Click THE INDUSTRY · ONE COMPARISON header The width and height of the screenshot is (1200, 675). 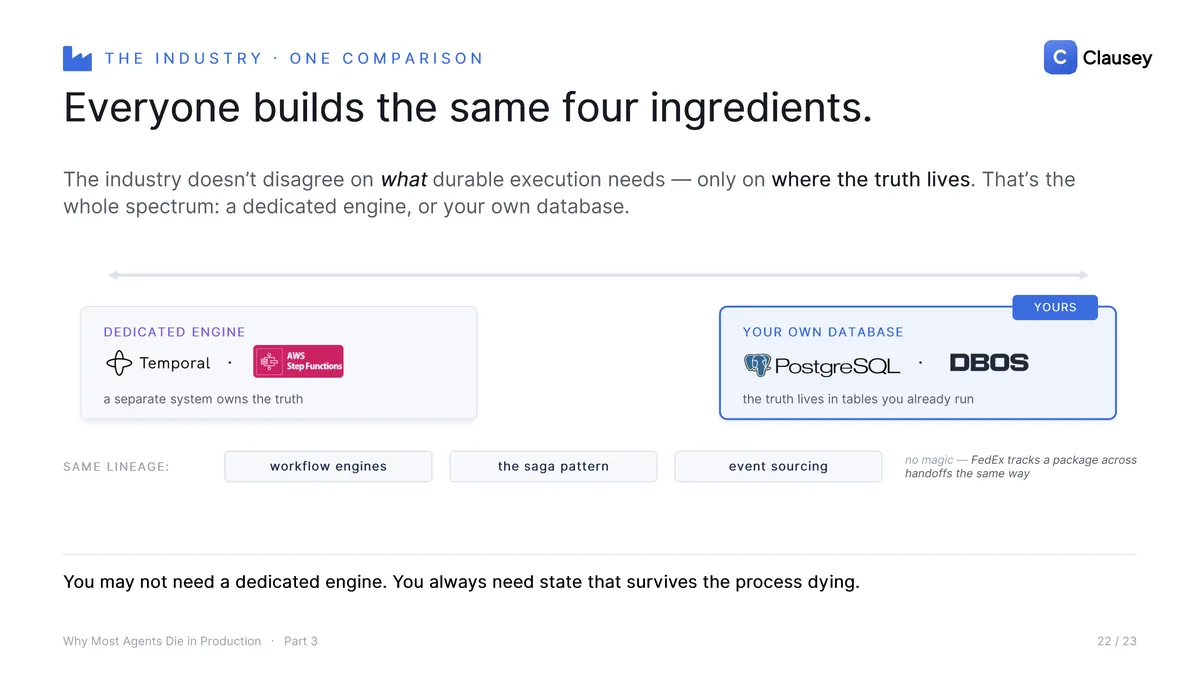tap(294, 58)
